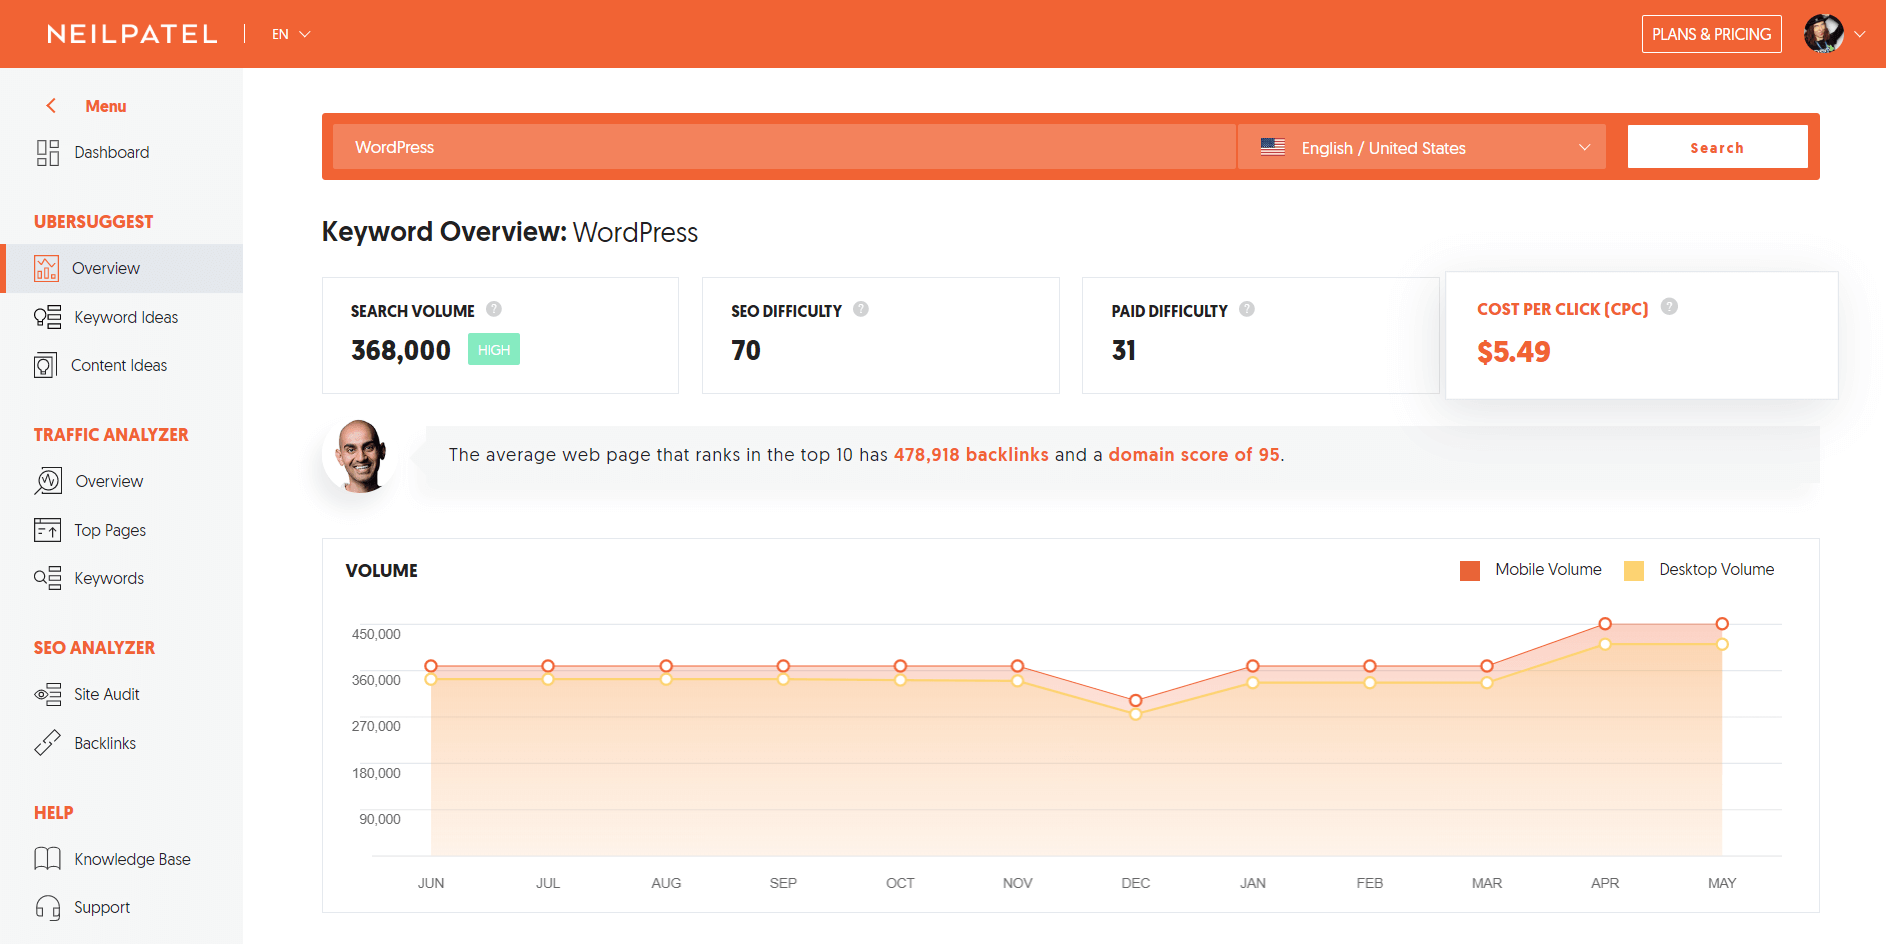Toggle the Desktop Volume legend swatch
1886x944 pixels.
1634,570
